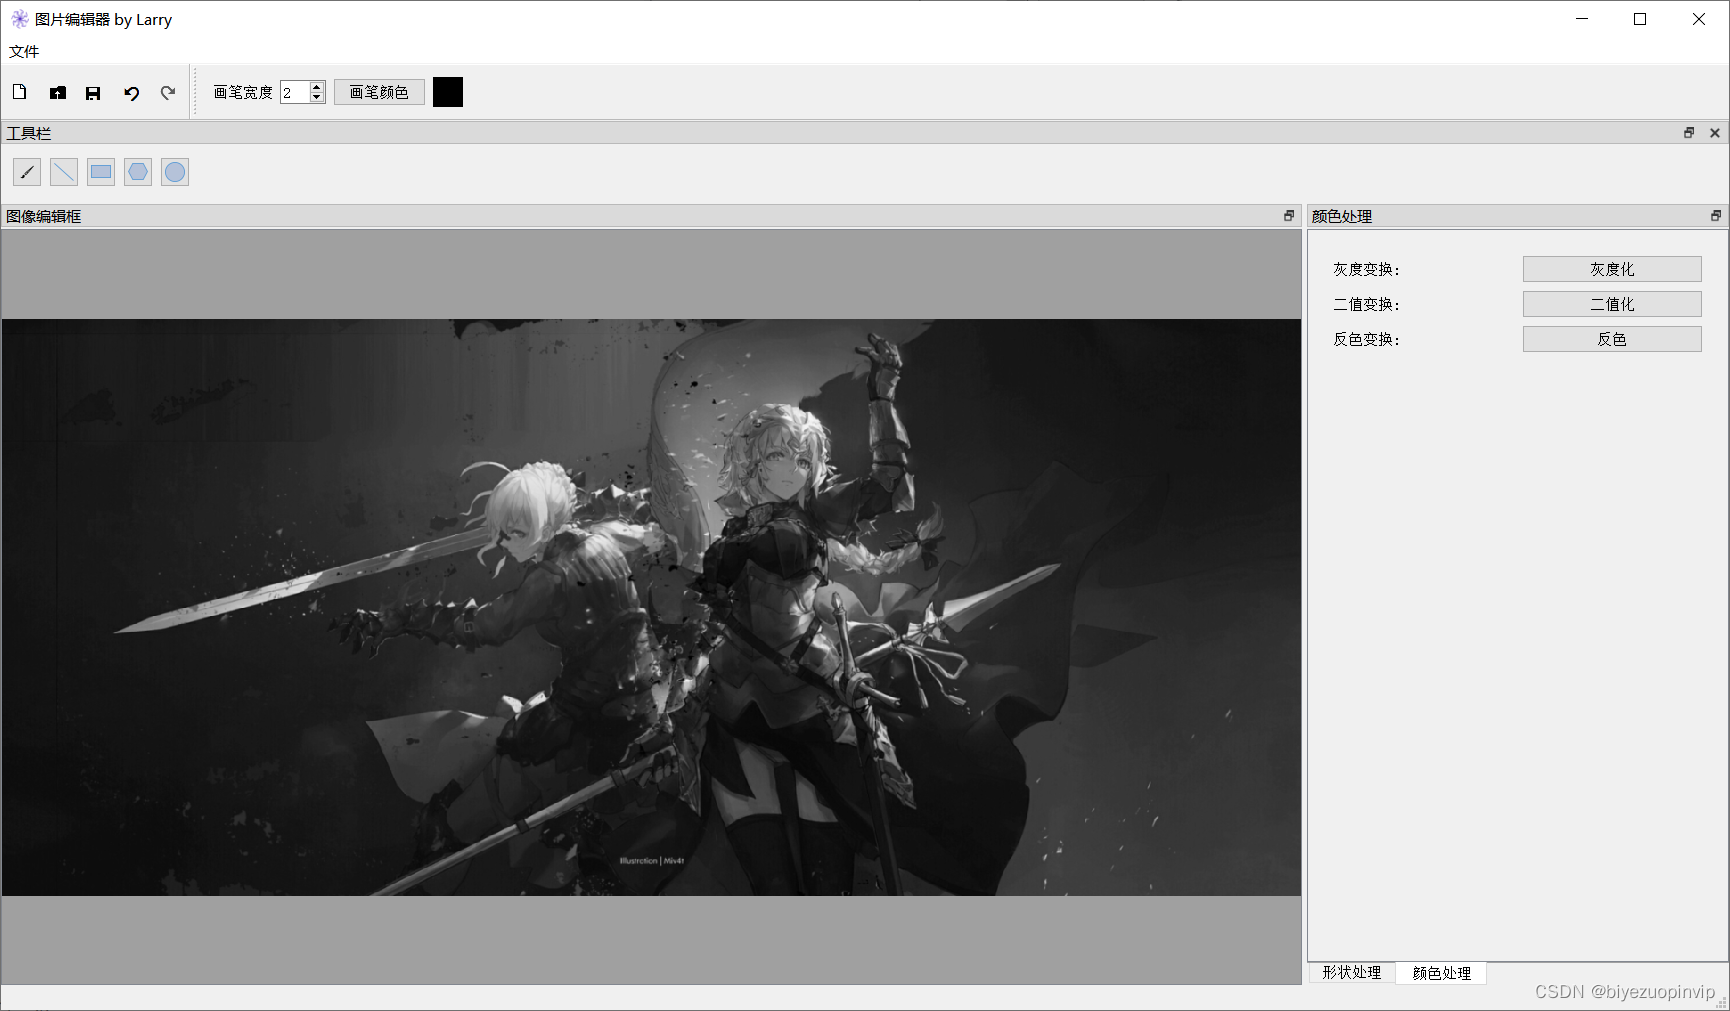Click the New file icon
The width and height of the screenshot is (1730, 1011).
tap(20, 92)
